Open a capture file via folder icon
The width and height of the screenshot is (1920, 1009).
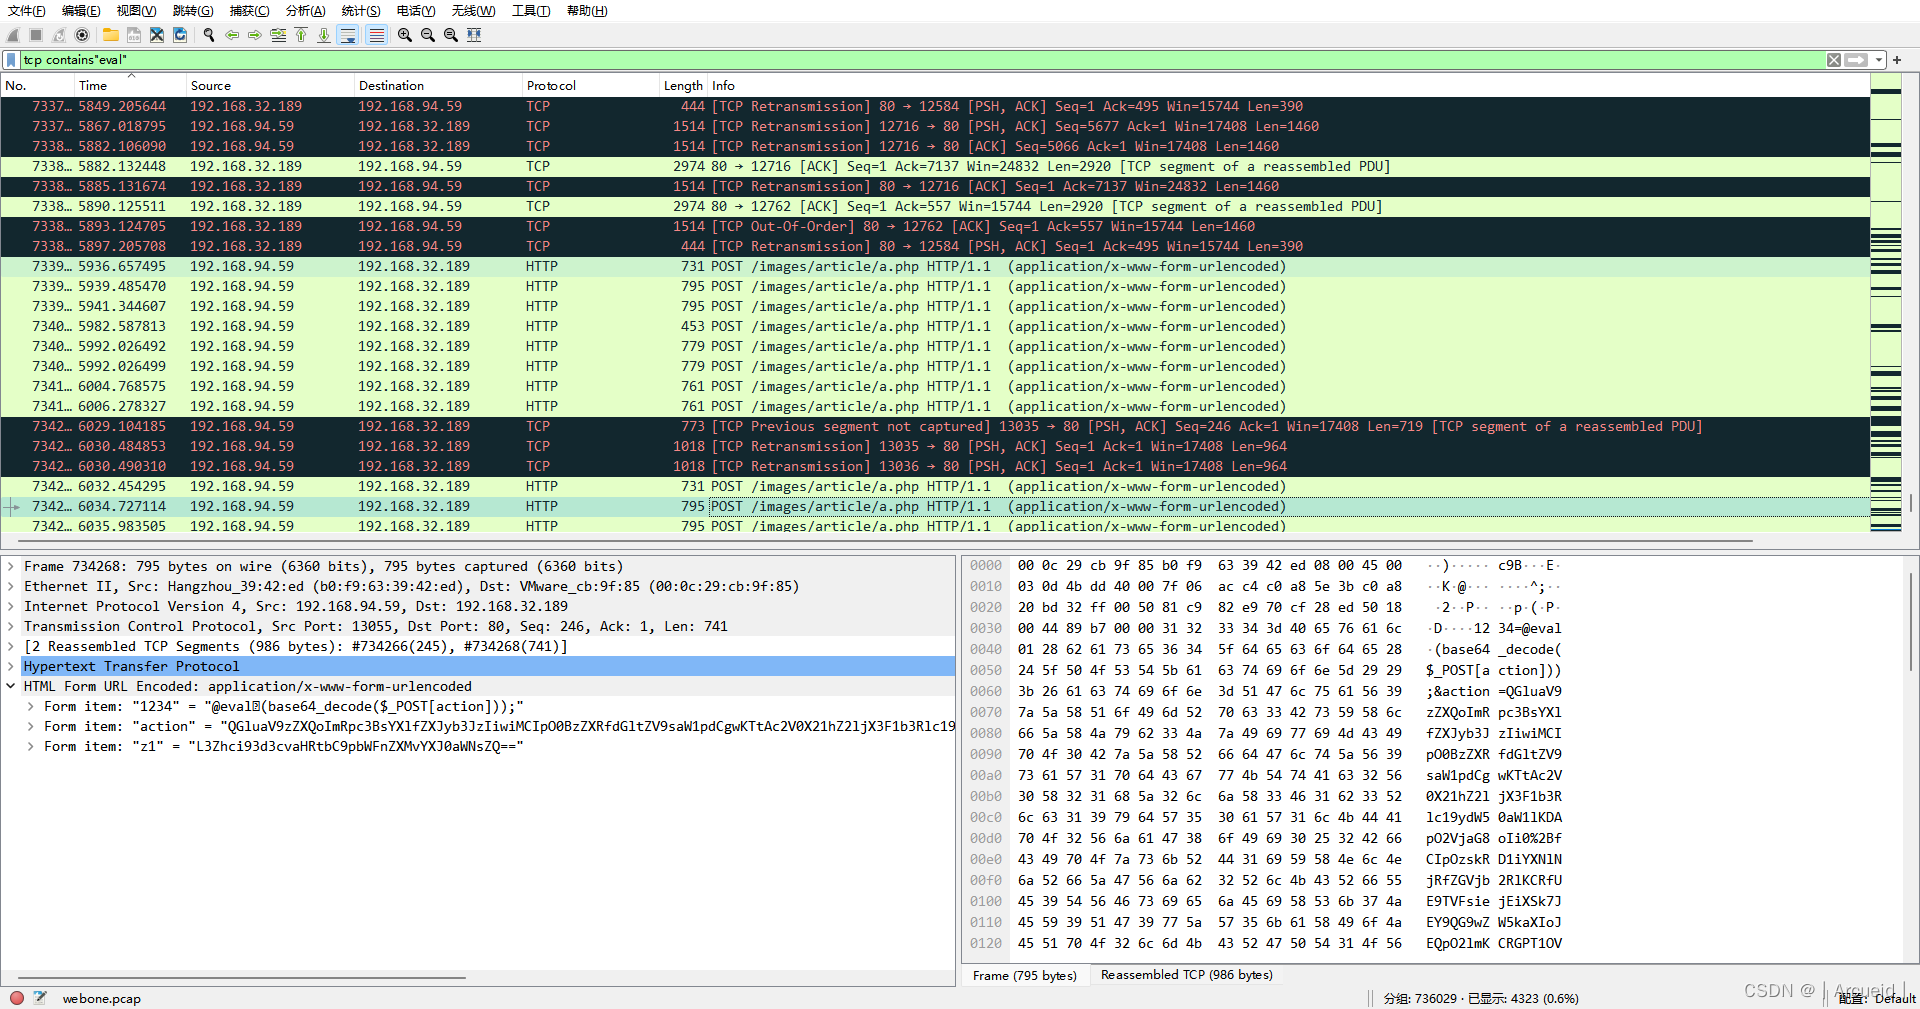(110, 35)
